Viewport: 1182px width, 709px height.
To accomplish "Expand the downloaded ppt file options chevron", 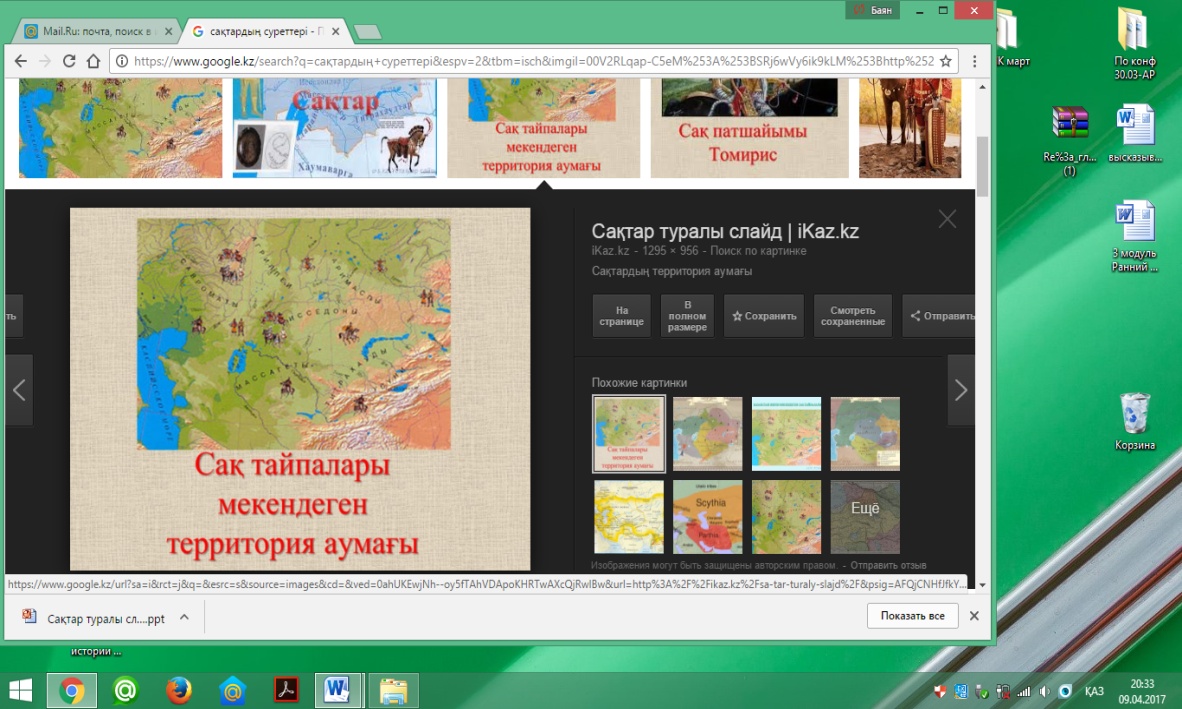I will (x=184, y=617).
